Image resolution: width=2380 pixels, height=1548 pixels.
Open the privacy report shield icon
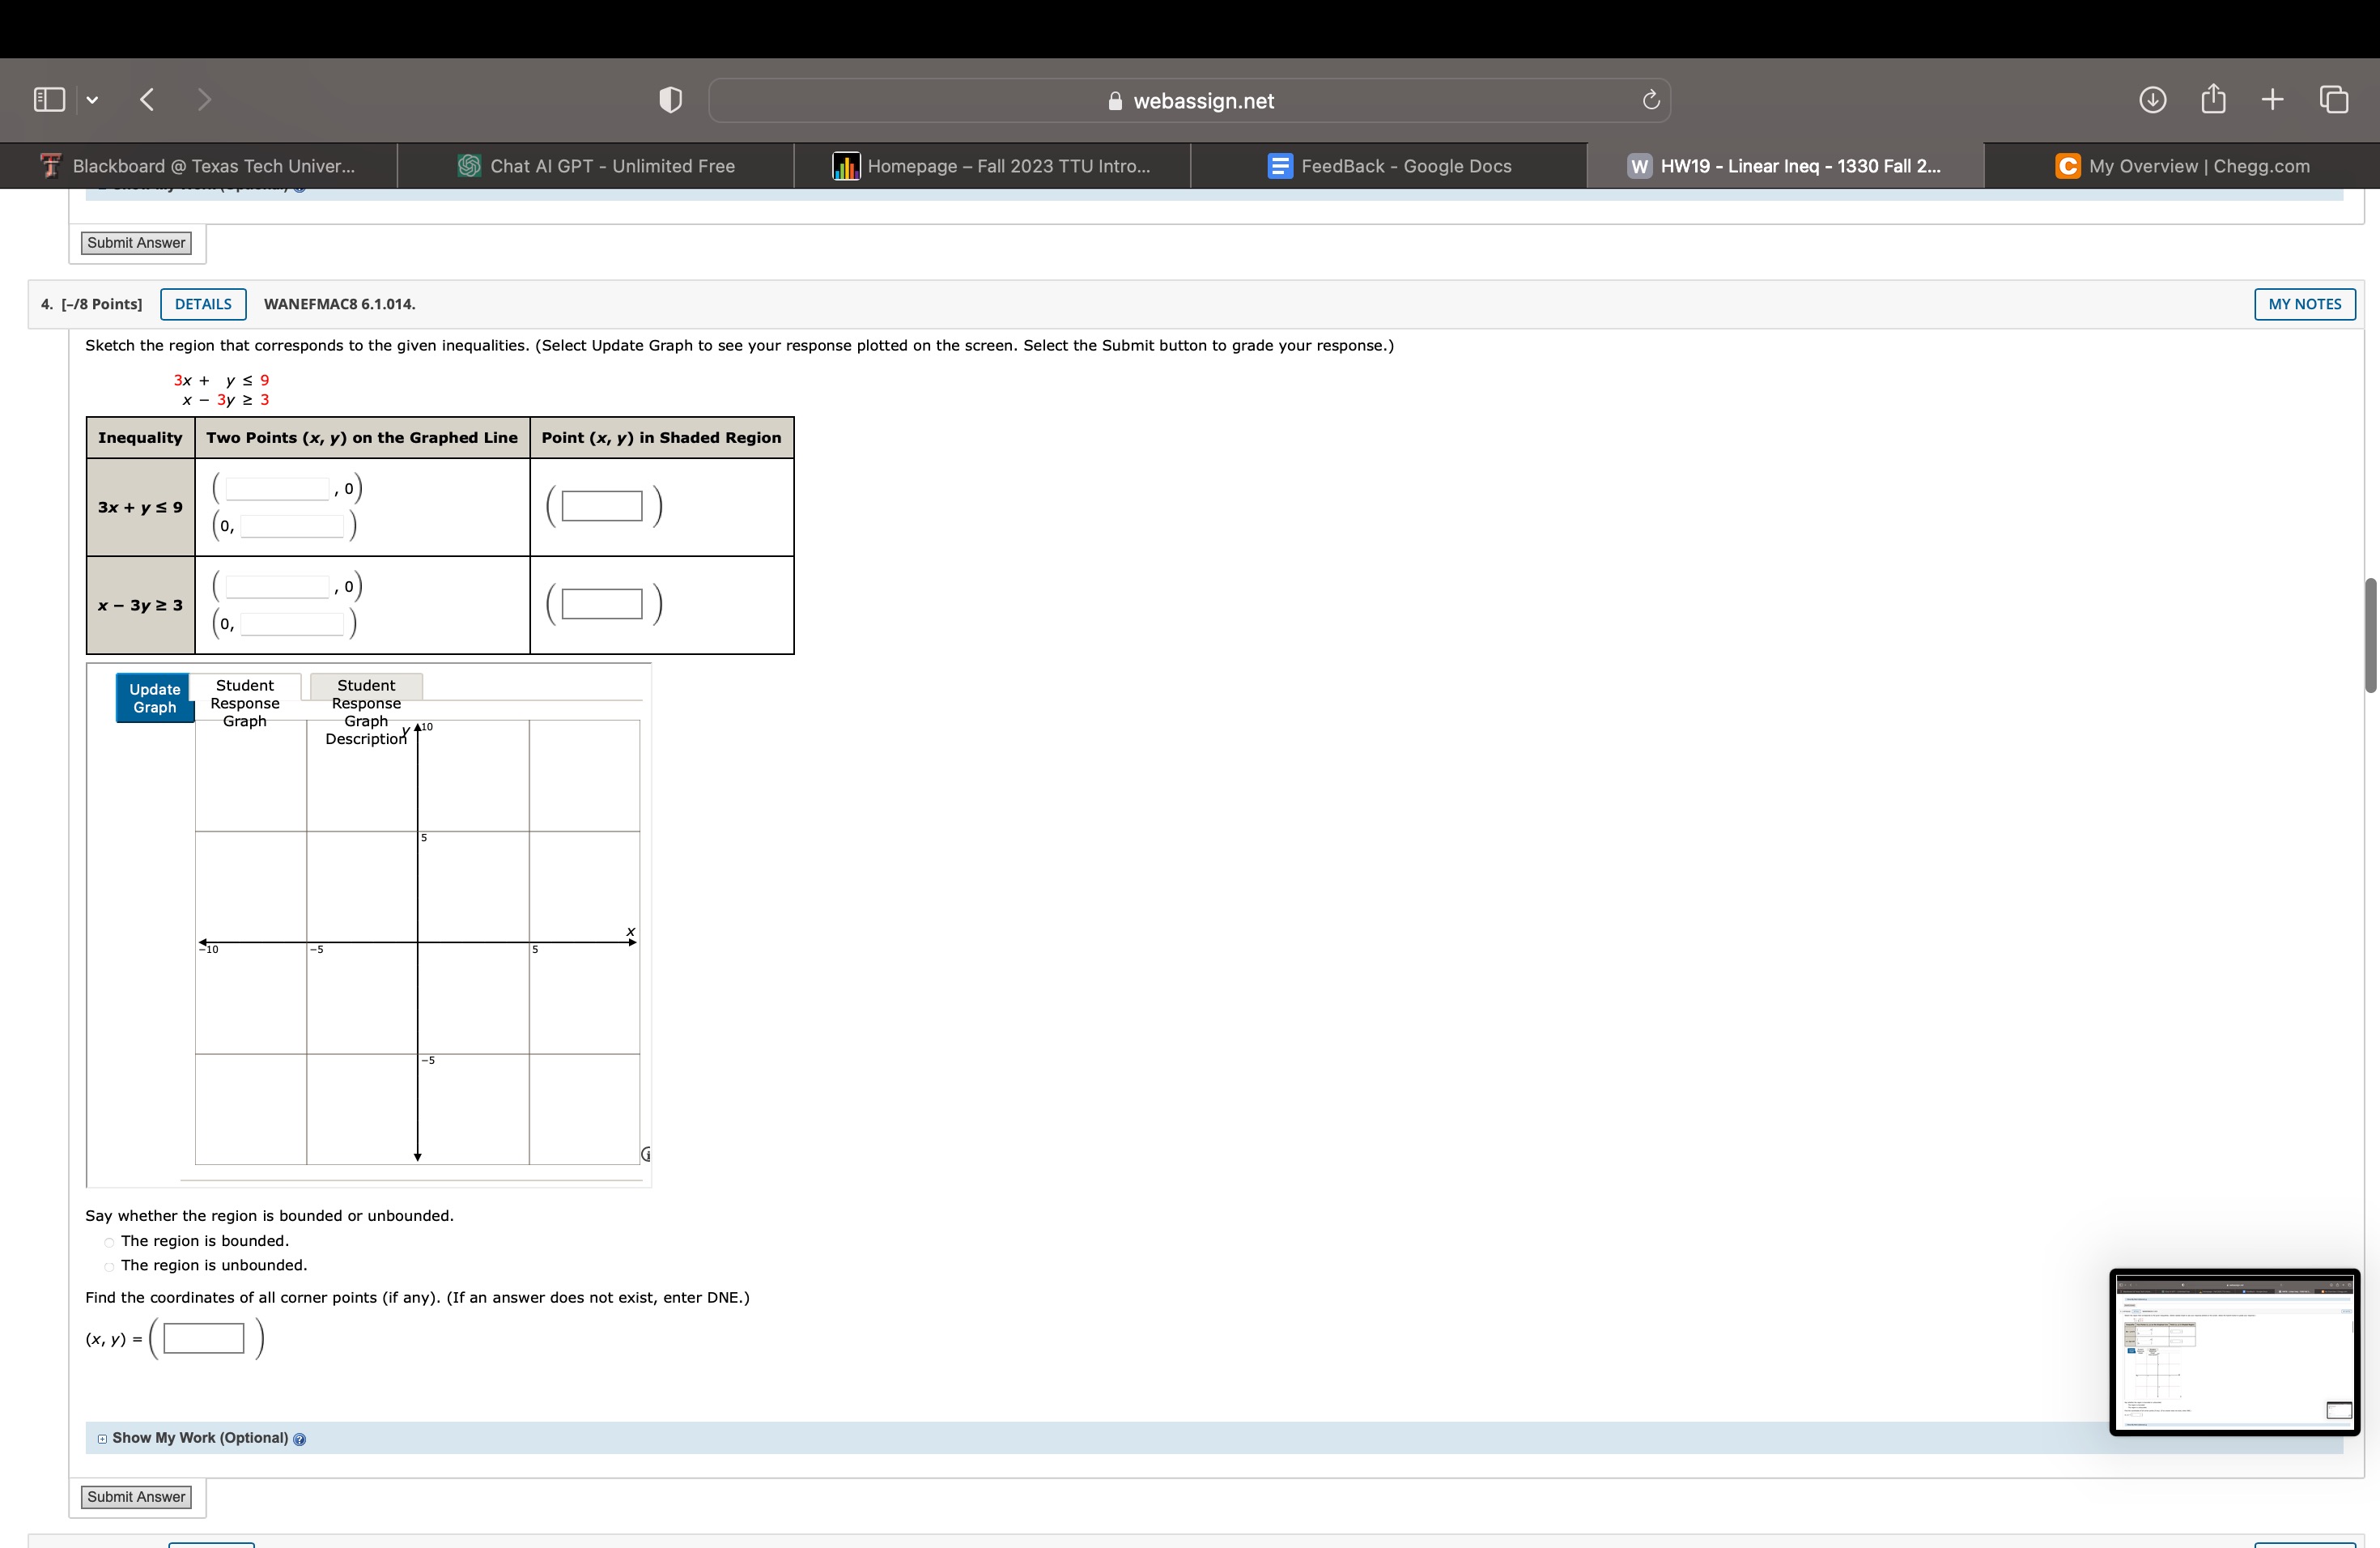click(670, 99)
